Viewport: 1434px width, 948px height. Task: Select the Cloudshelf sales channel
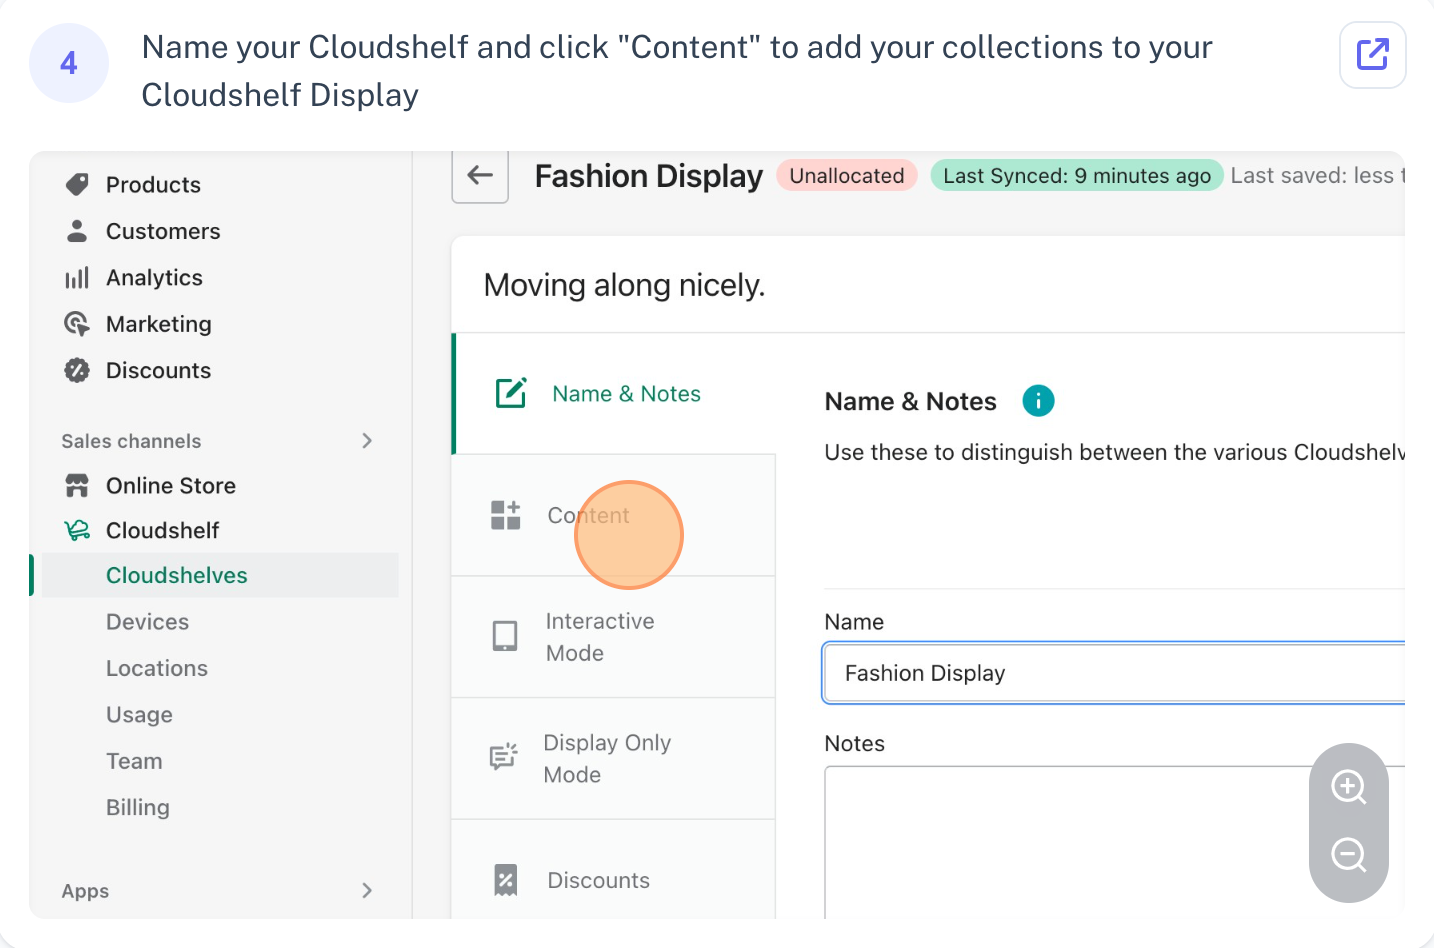(162, 531)
